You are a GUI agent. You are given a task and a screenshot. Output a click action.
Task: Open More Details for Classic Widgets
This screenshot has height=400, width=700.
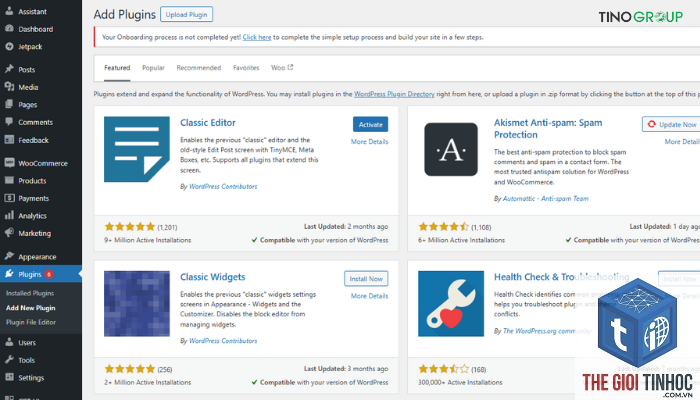tap(369, 296)
